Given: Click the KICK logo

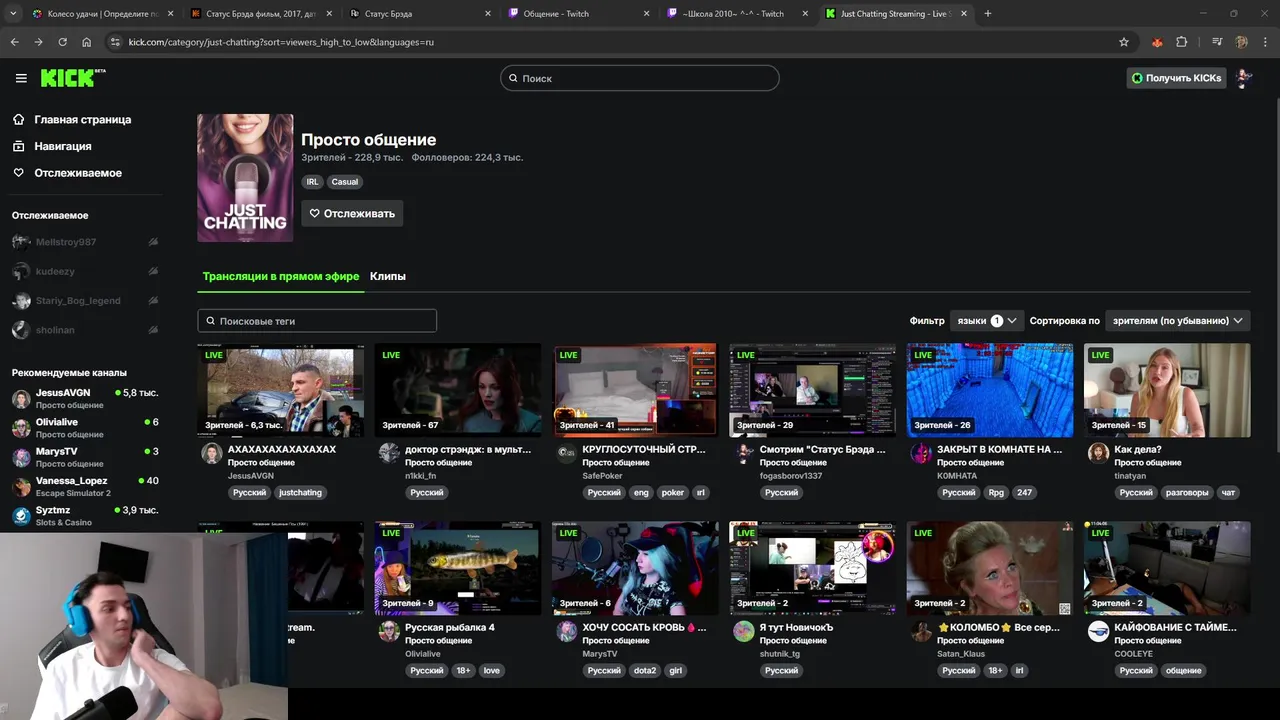Looking at the screenshot, I should tap(73, 78).
